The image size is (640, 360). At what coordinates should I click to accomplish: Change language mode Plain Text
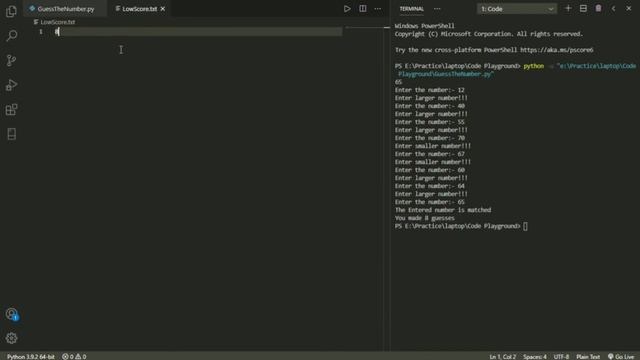(588, 356)
